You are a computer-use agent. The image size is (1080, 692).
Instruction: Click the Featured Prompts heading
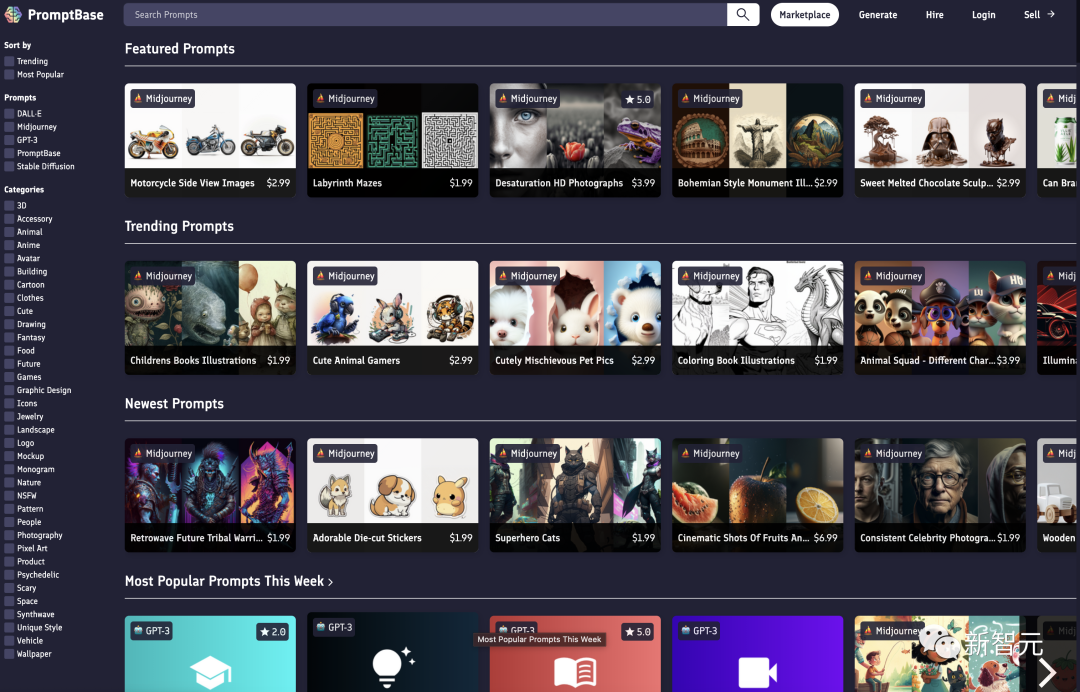click(180, 49)
